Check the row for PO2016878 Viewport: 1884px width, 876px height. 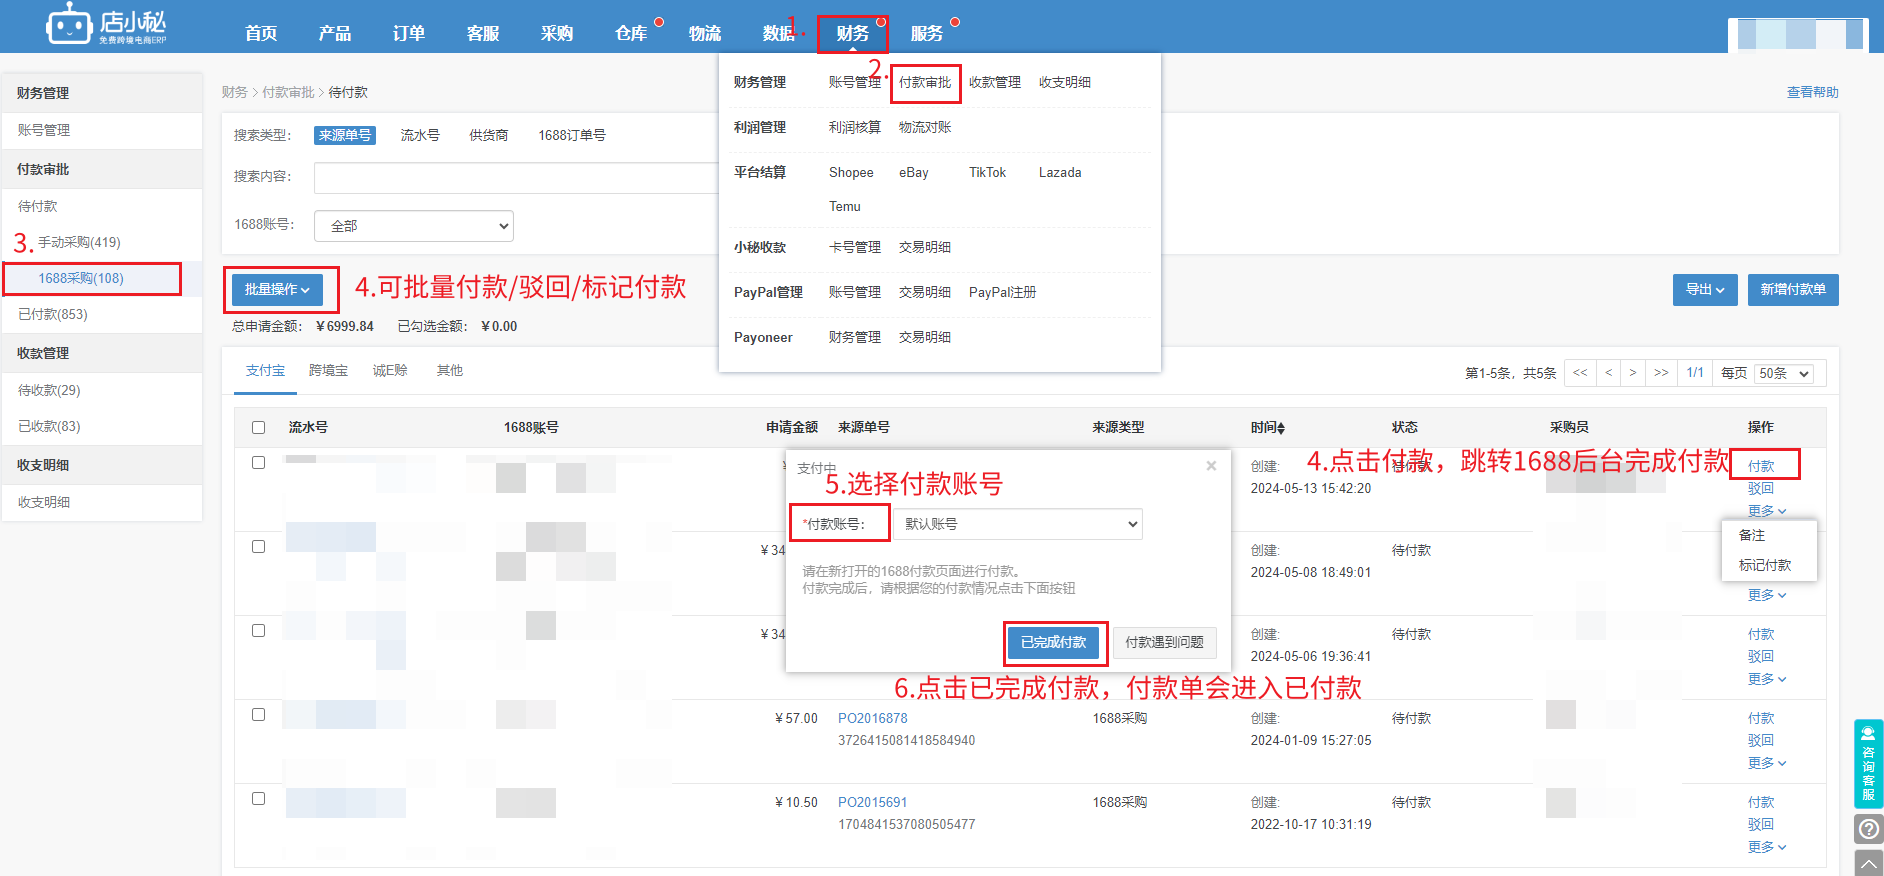click(x=258, y=714)
